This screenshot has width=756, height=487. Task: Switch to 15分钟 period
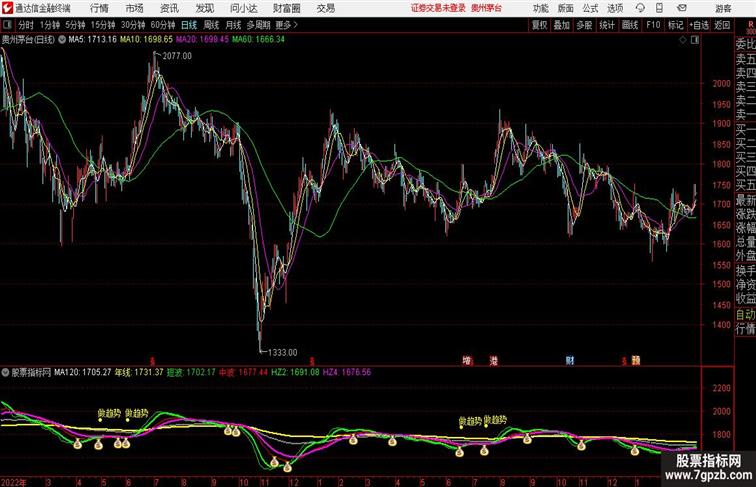coord(103,25)
